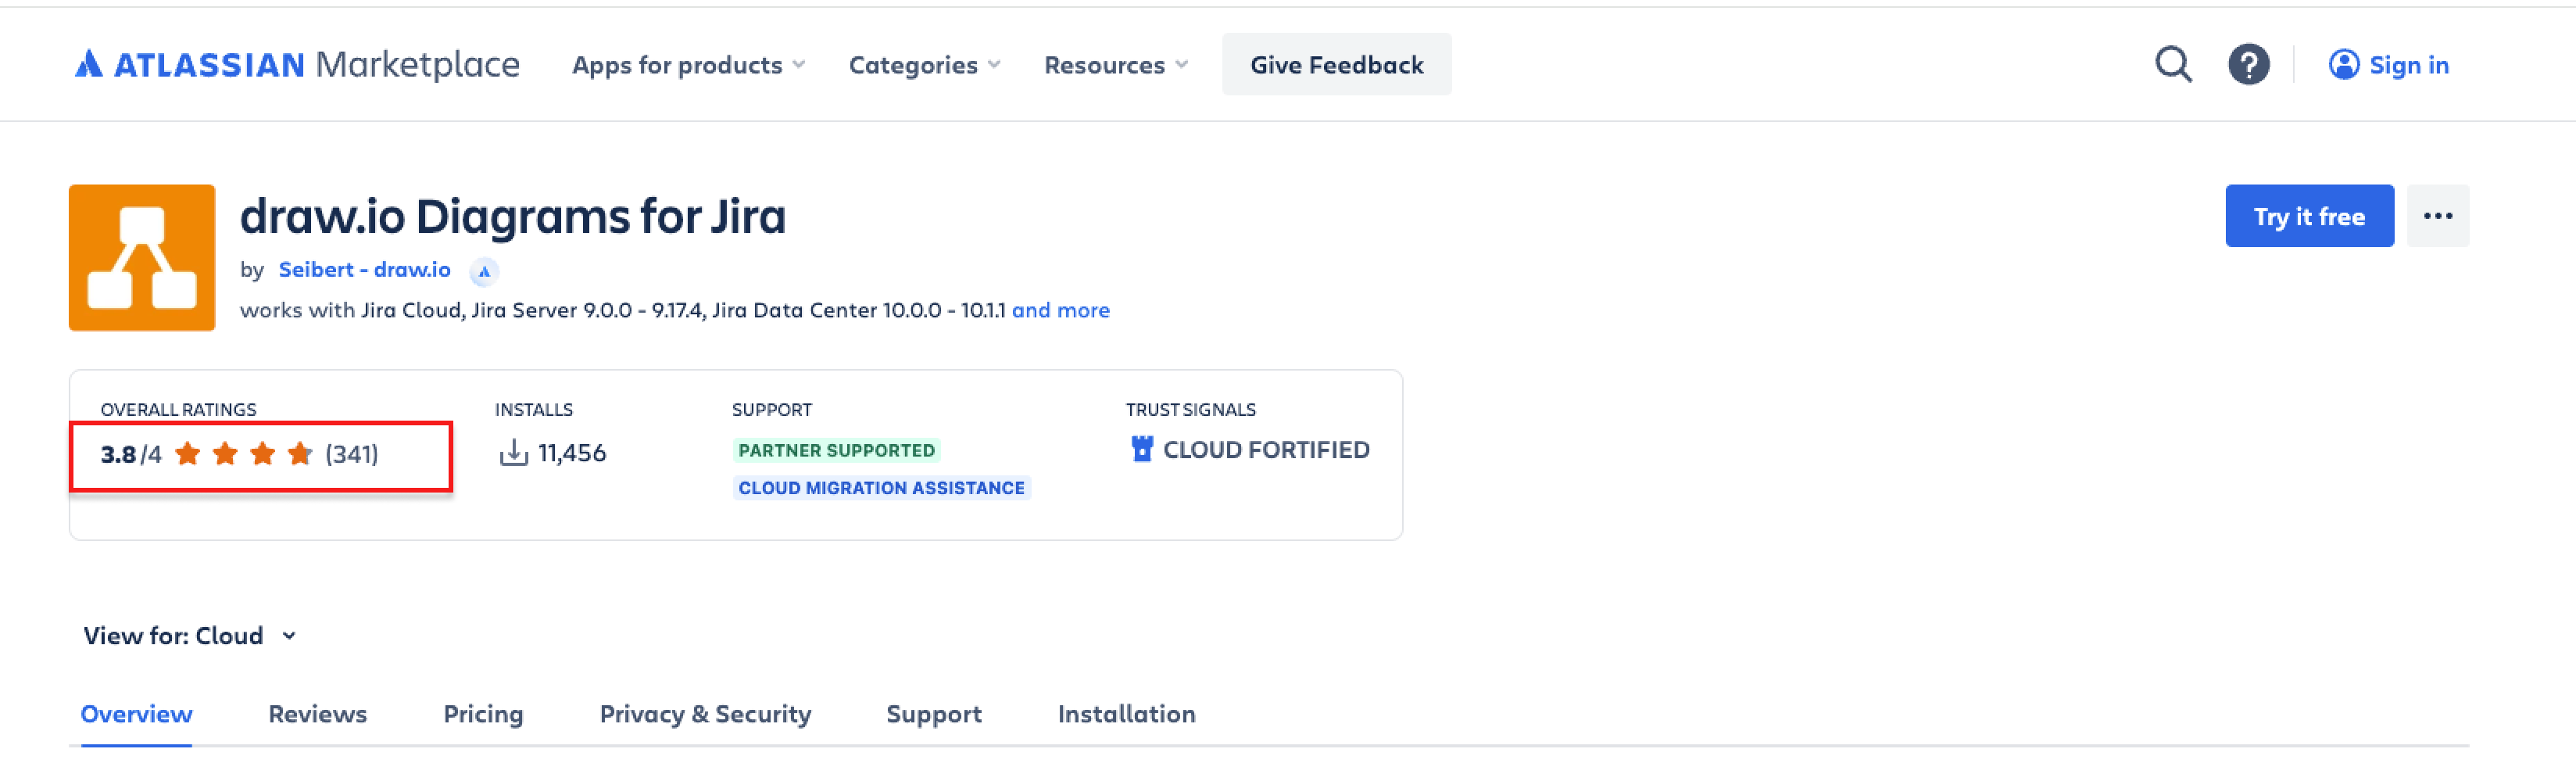Select the Installation tab
The height and width of the screenshot is (774, 2576).
coord(1126,714)
